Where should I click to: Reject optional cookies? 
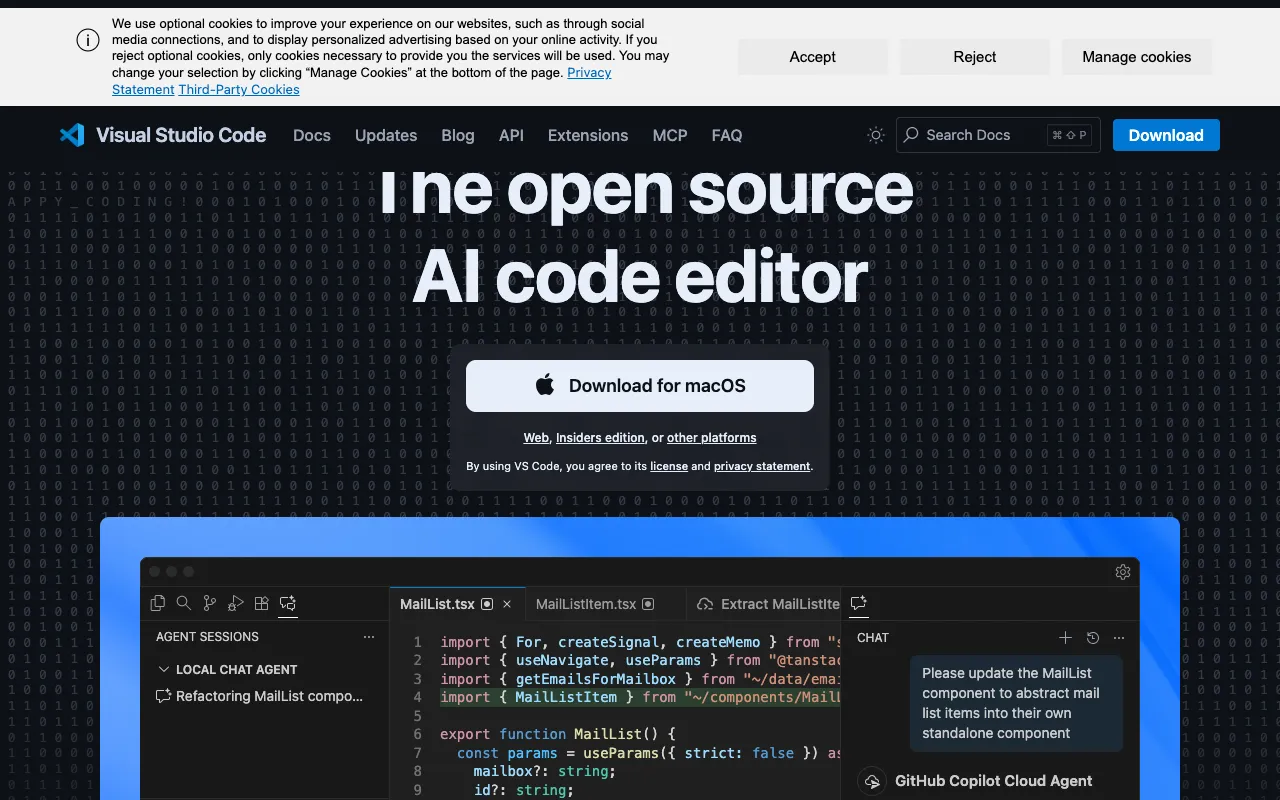(974, 57)
